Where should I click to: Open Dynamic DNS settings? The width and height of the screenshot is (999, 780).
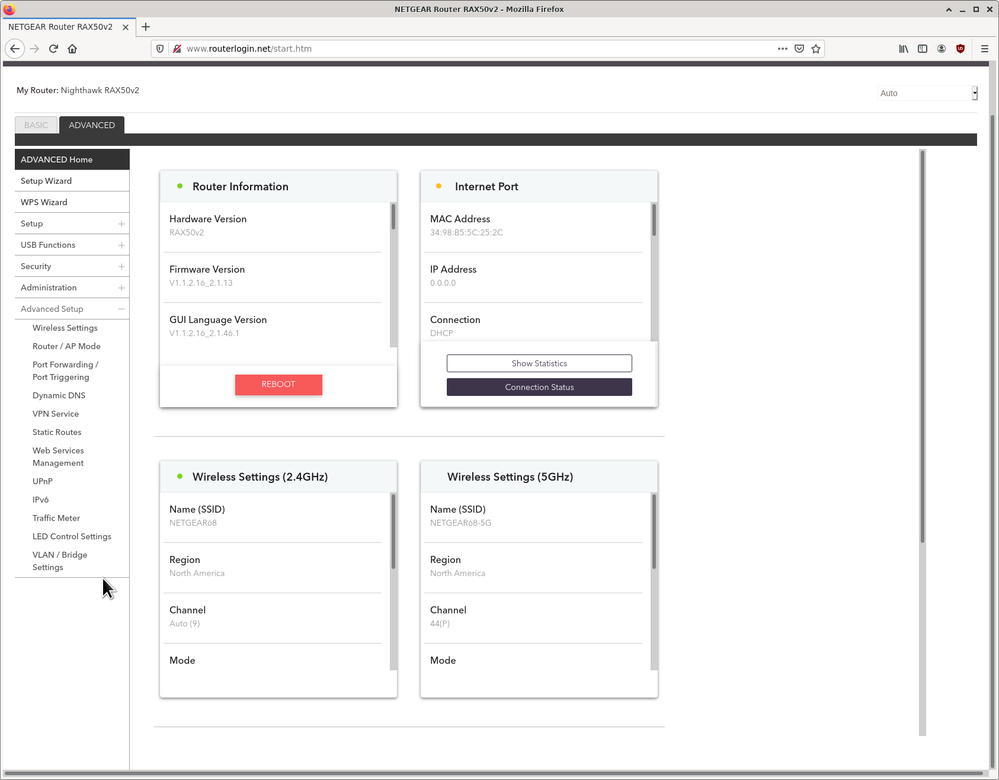click(x=59, y=395)
